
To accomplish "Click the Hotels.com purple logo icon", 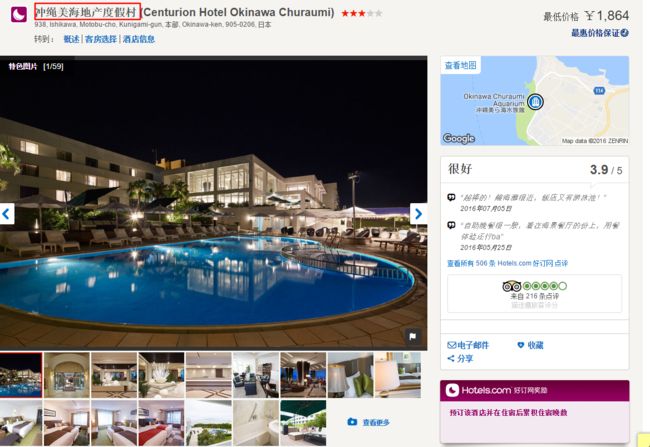I will click(19, 15).
